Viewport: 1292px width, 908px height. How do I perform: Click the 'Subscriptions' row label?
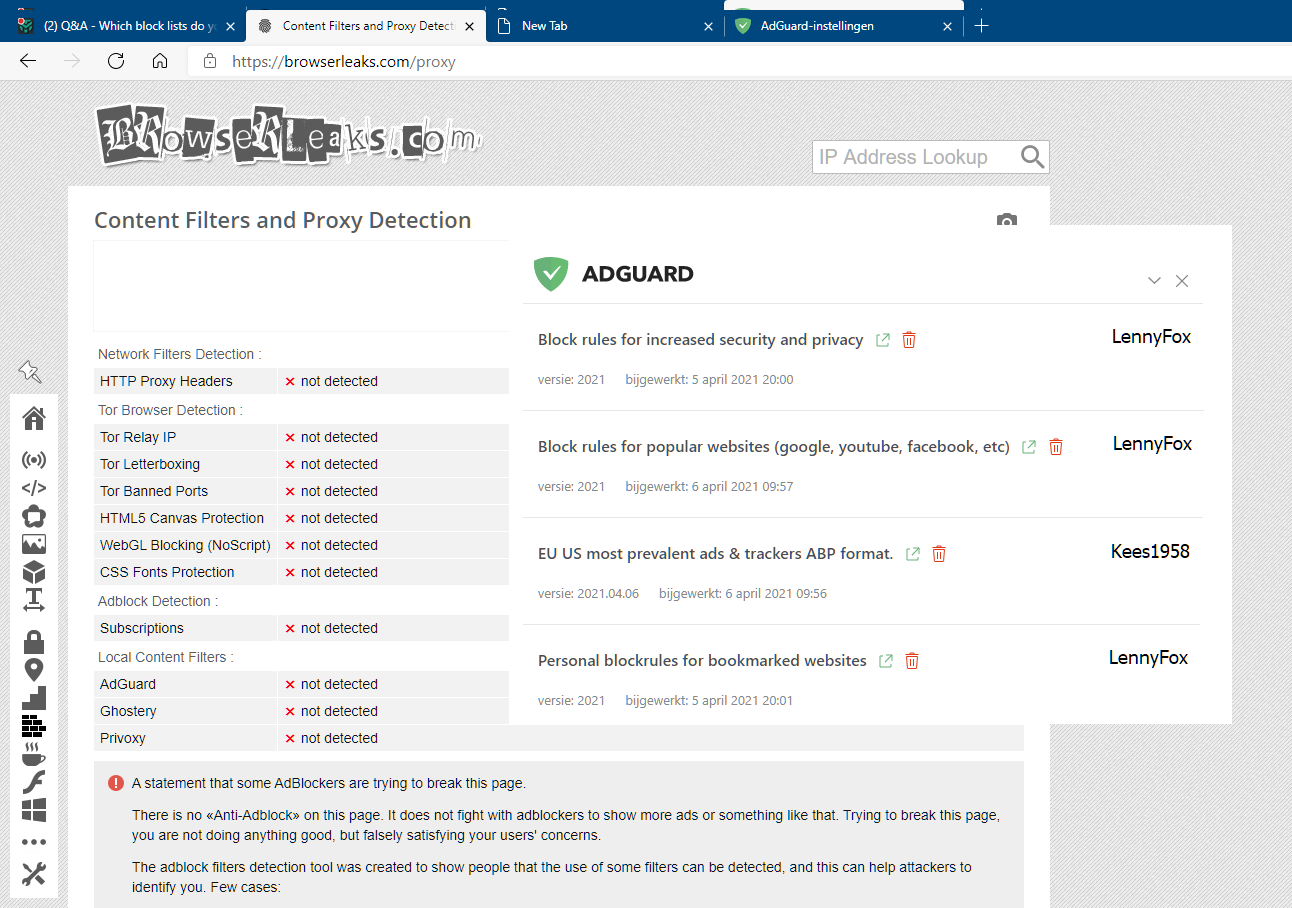point(142,628)
